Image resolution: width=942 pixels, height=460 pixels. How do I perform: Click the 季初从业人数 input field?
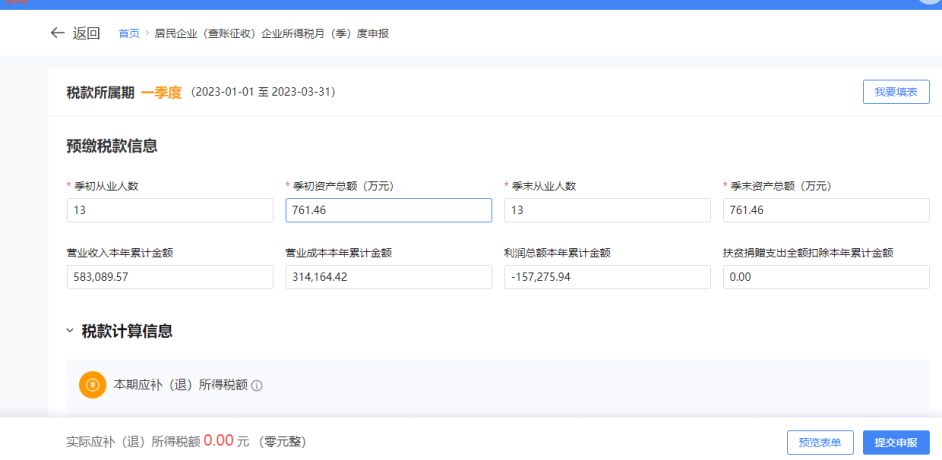(x=170, y=211)
